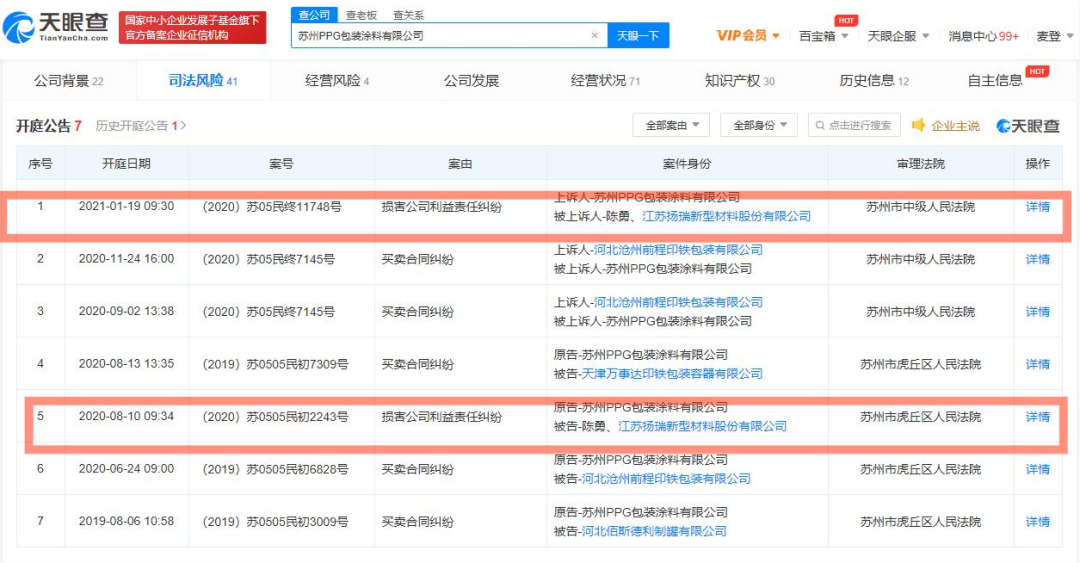This screenshot has height=563, width=1080.
Task: Open the 麦登 user account dropdown
Action: [x=1055, y=36]
